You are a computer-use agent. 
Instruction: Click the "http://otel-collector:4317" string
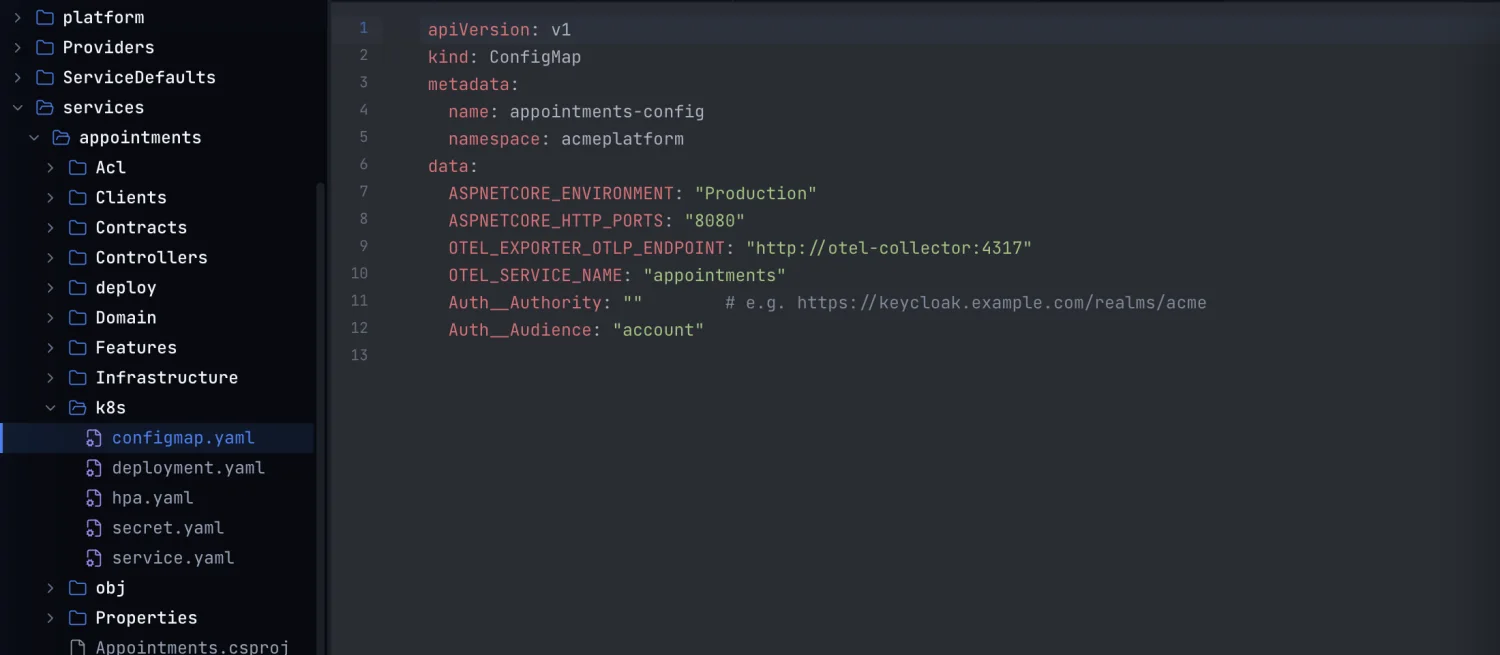coord(889,248)
